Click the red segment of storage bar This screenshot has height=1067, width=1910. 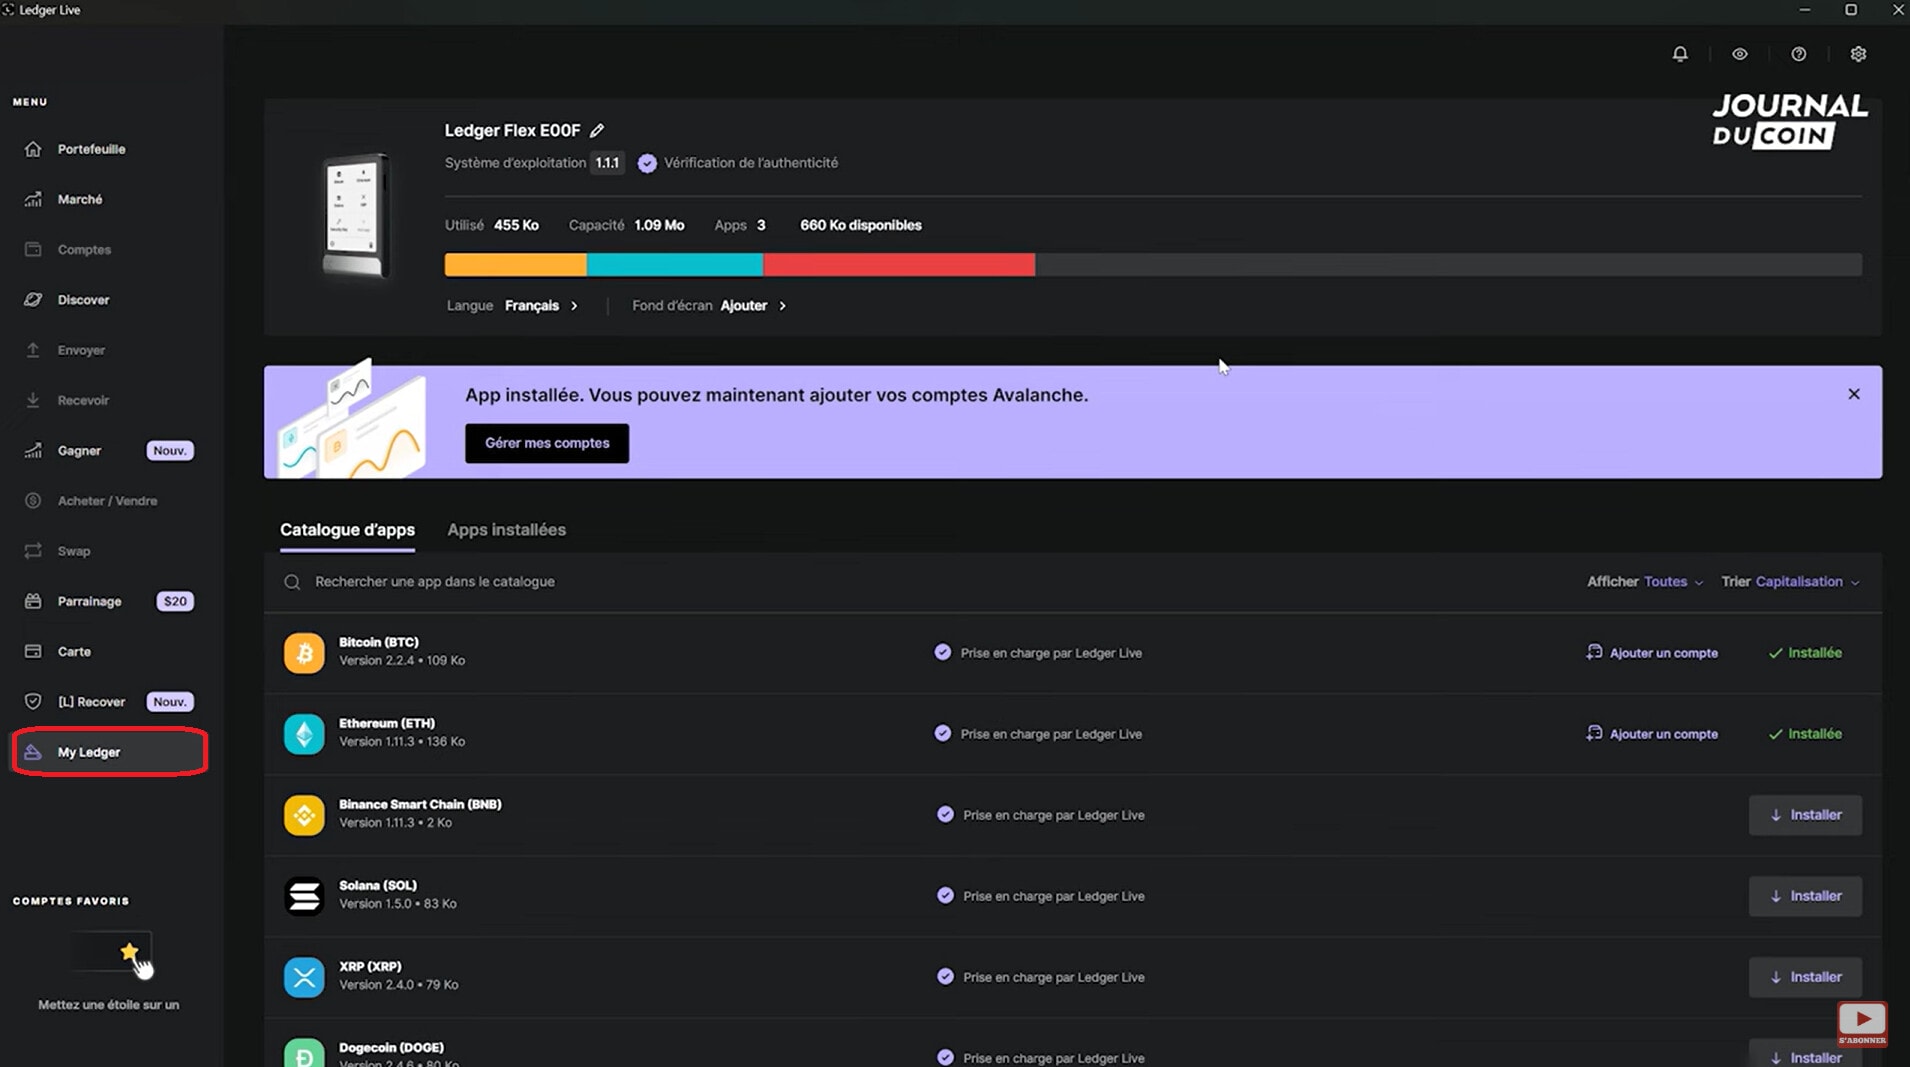point(898,265)
